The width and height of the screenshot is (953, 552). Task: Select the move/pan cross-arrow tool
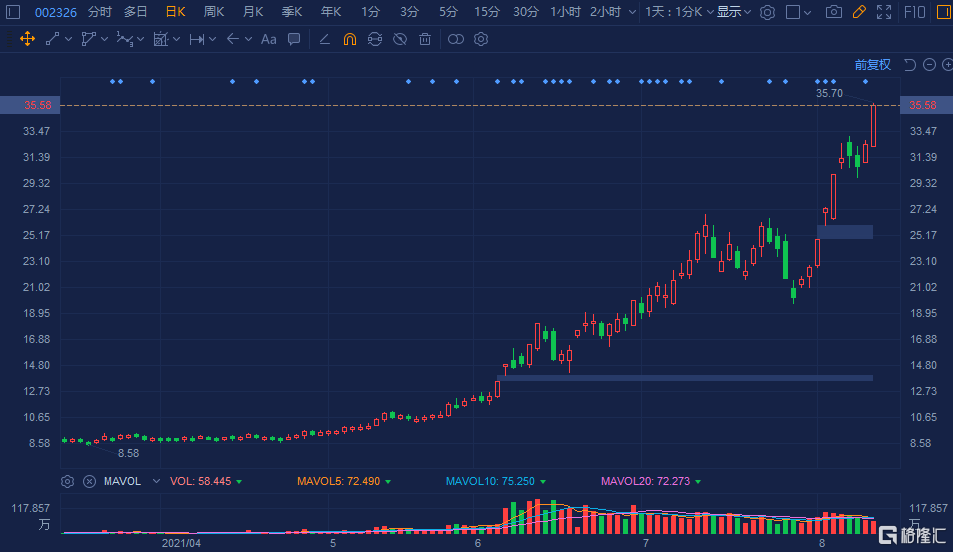point(27,40)
